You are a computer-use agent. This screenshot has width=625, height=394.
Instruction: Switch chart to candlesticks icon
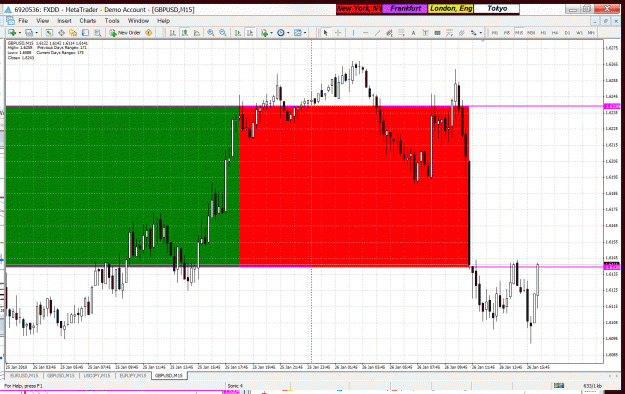pos(185,33)
